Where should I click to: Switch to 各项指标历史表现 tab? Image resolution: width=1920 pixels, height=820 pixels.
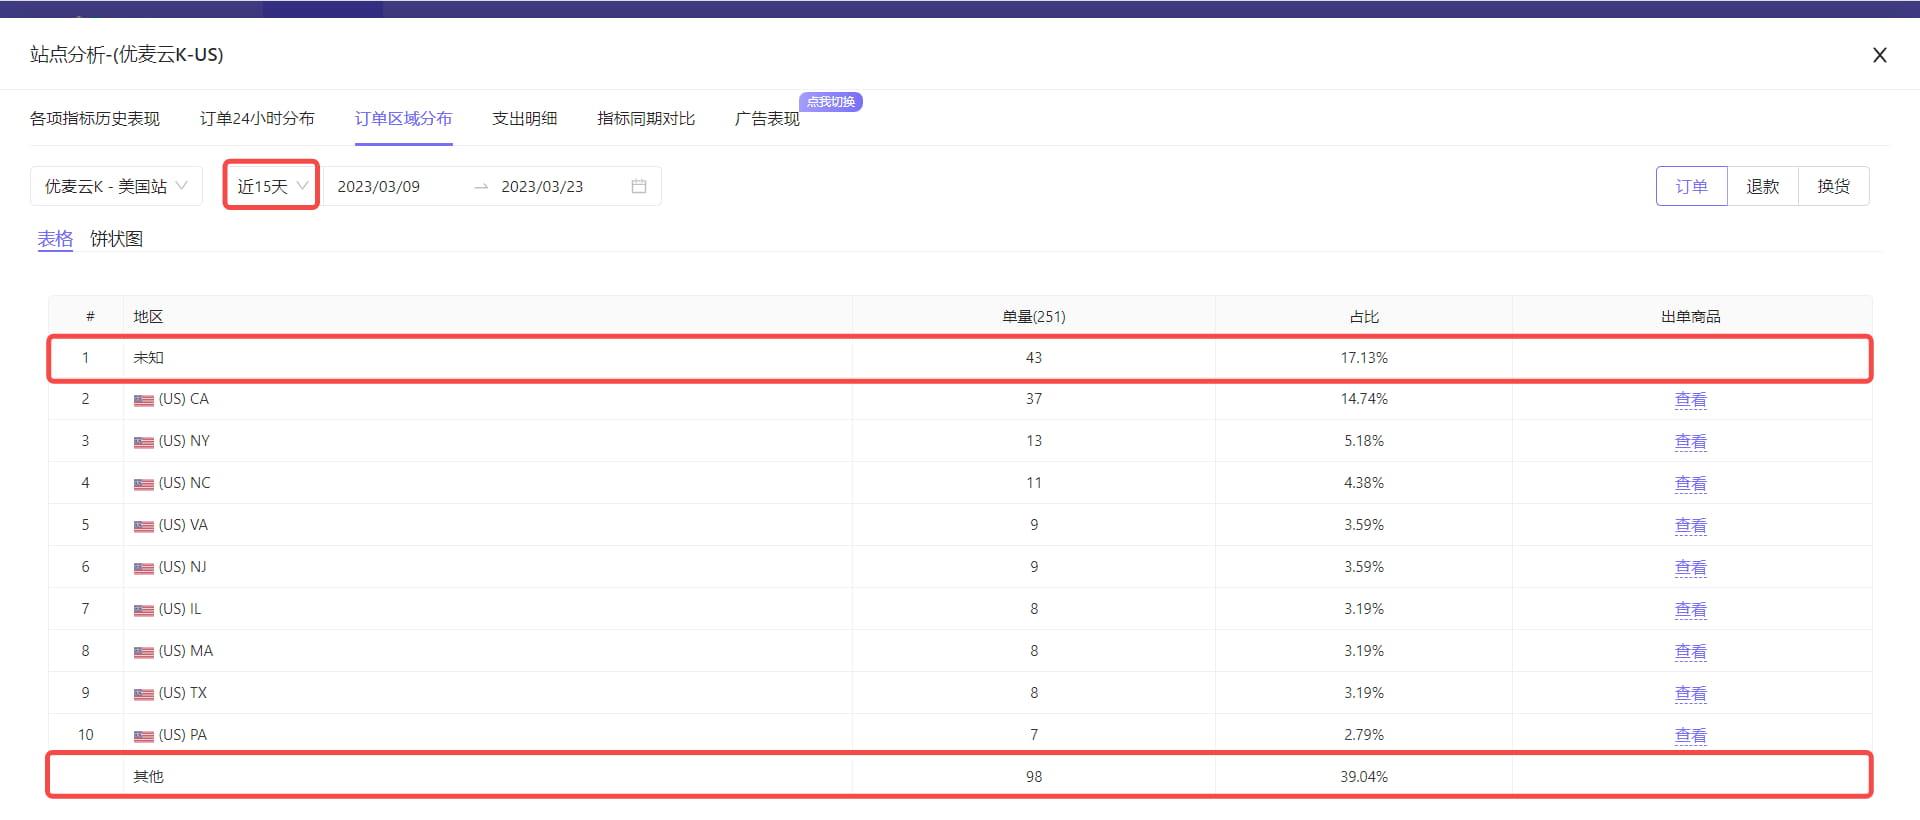[x=95, y=118]
